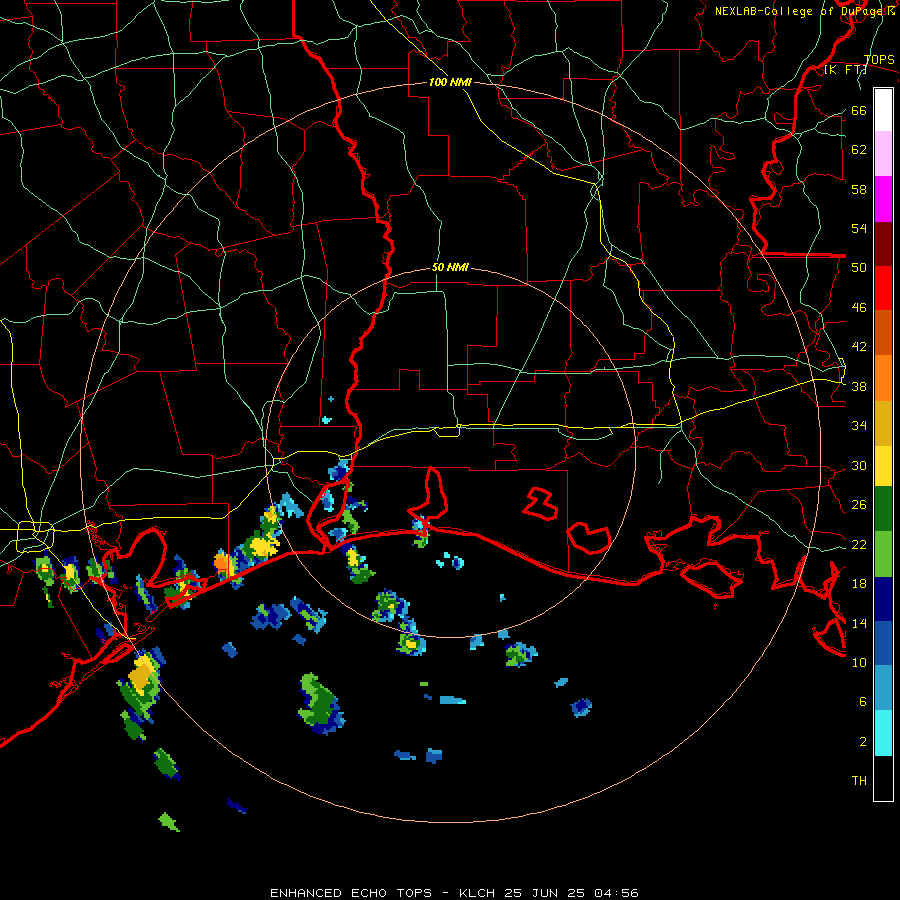Viewport: 900px width, 900px height.
Task: Click the legend value 38
Action: pos(859,387)
